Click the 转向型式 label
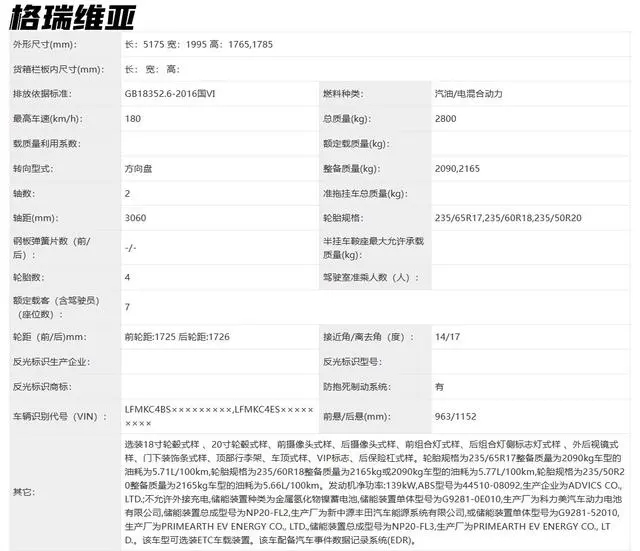Image resolution: width=640 pixels, height=551 pixels. pyautogui.click(x=33, y=169)
